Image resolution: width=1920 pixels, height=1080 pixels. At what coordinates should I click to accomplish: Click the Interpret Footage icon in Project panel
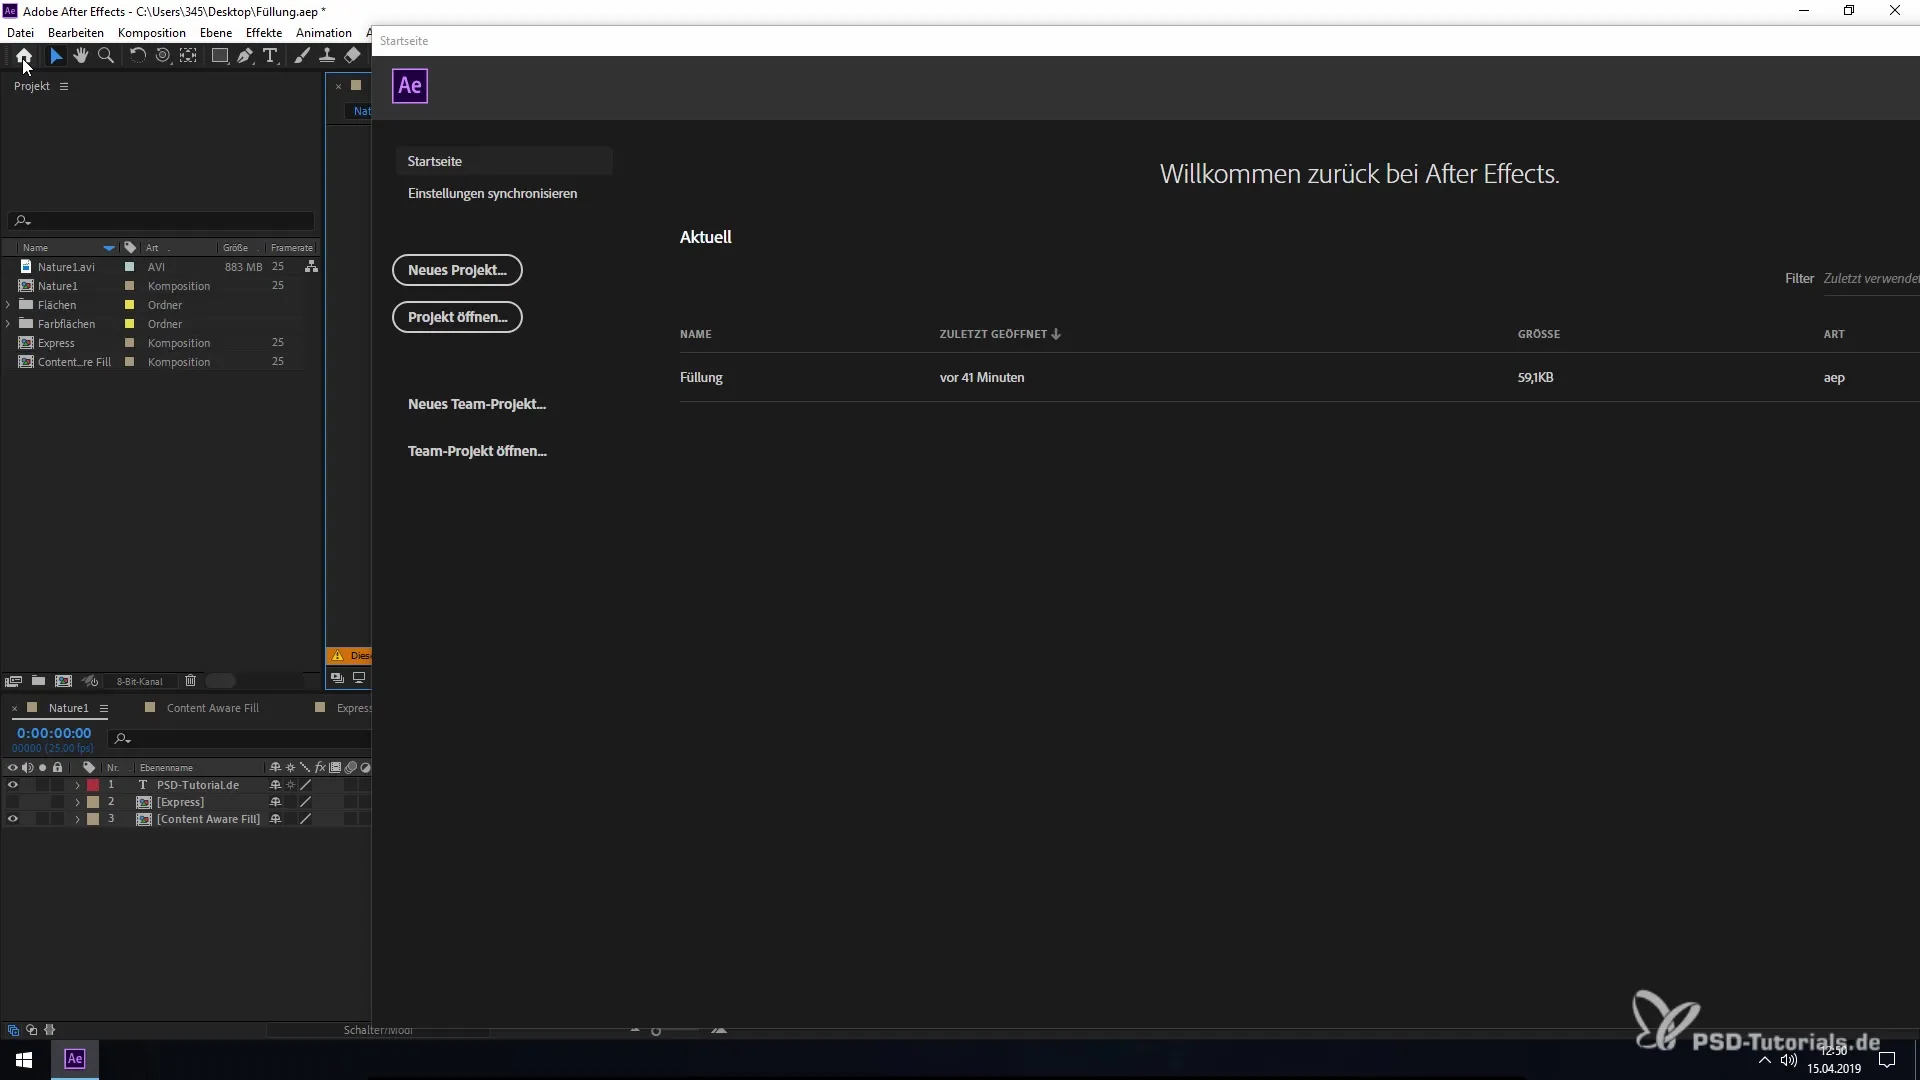pos(13,681)
